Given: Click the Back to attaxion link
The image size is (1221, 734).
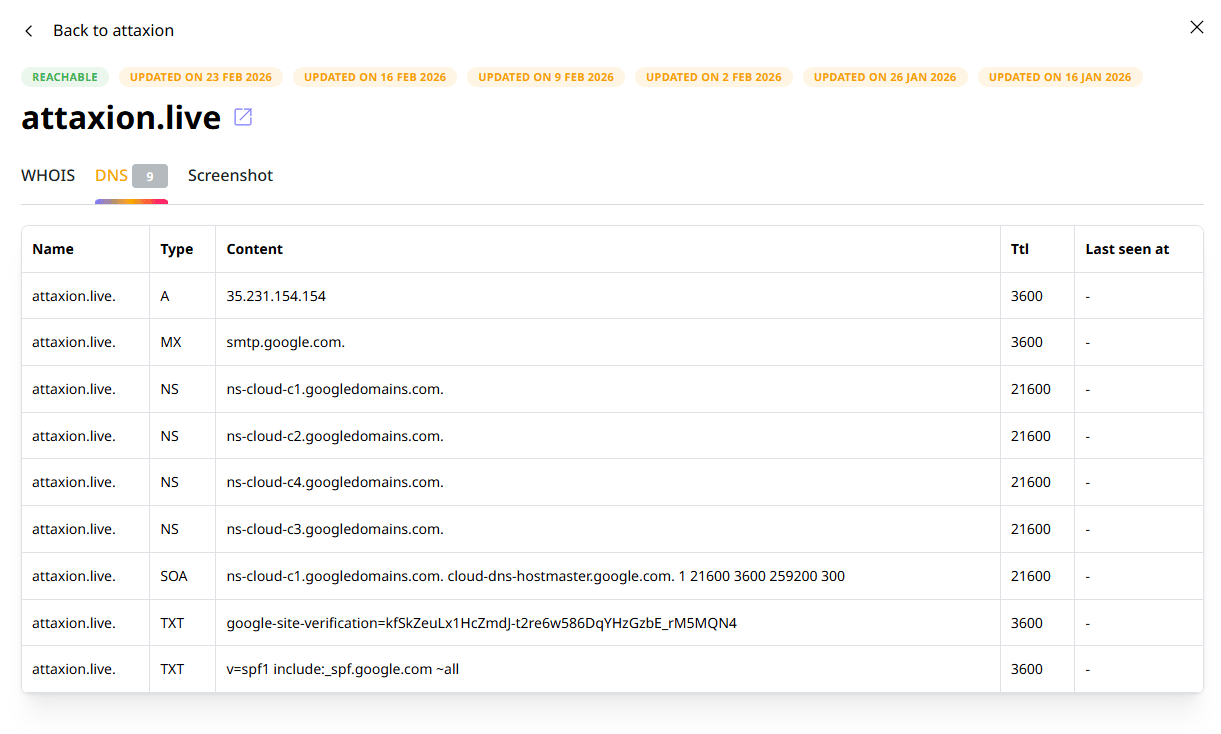Looking at the screenshot, I should pos(113,30).
